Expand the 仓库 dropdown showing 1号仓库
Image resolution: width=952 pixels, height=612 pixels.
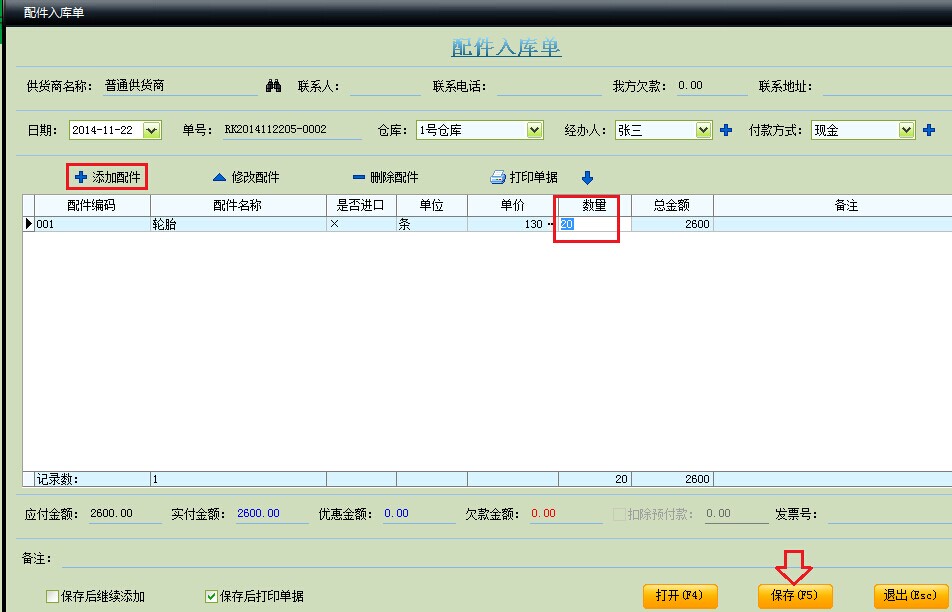pos(534,130)
